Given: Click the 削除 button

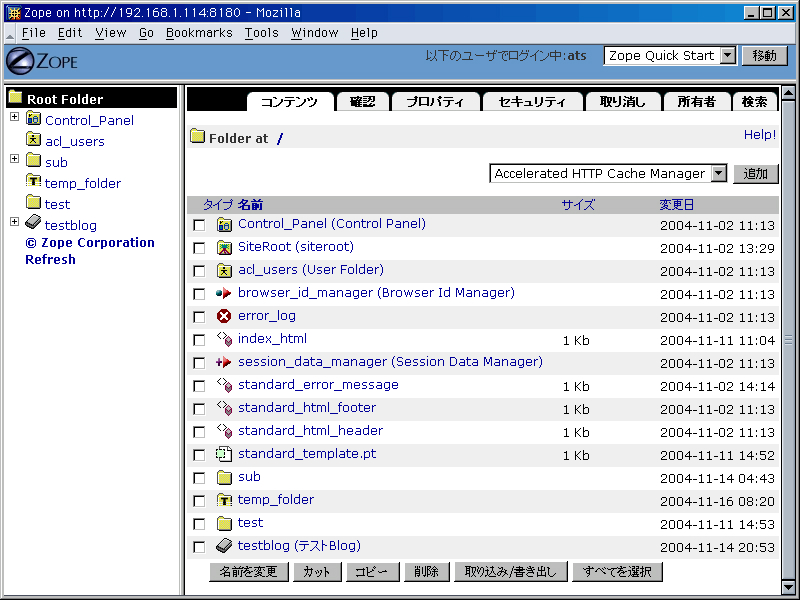Looking at the screenshot, I should 427,571.
